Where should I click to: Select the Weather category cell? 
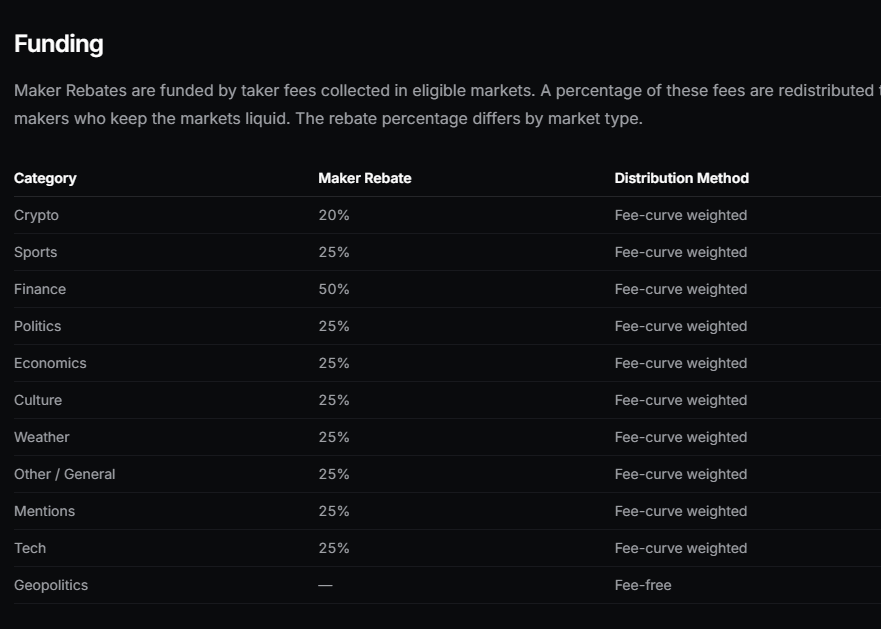coord(42,437)
